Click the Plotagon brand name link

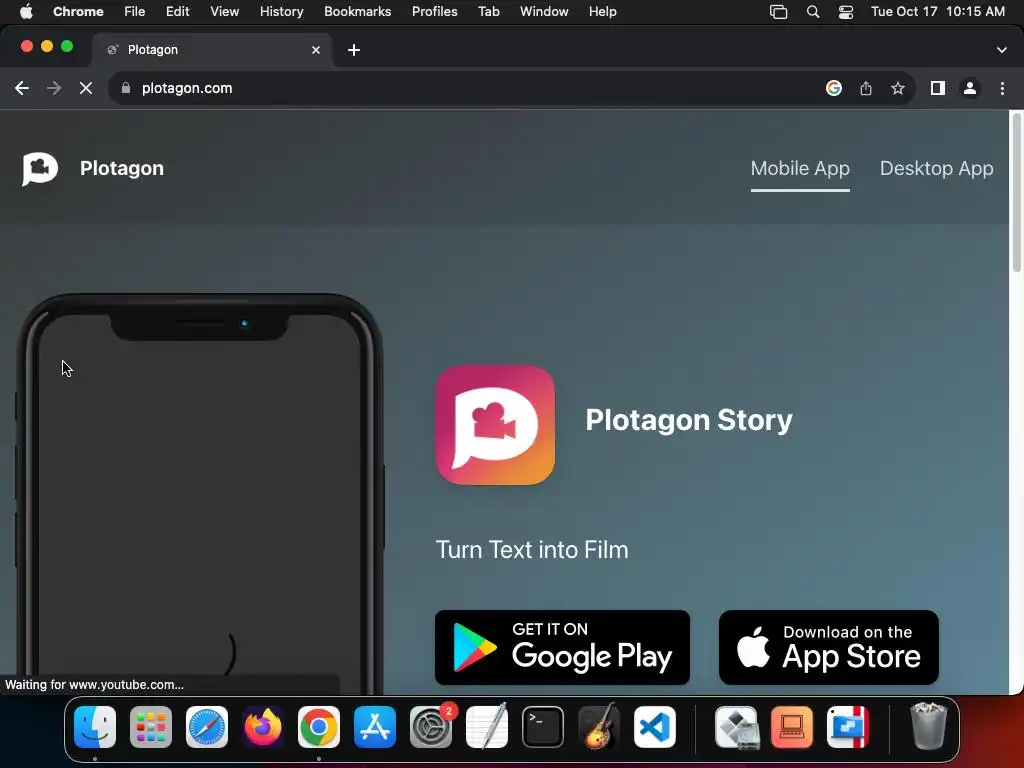pos(121,168)
